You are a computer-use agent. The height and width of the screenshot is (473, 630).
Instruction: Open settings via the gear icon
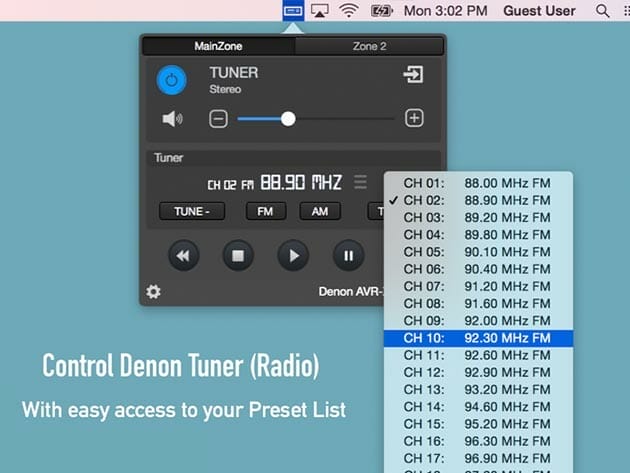[x=154, y=292]
